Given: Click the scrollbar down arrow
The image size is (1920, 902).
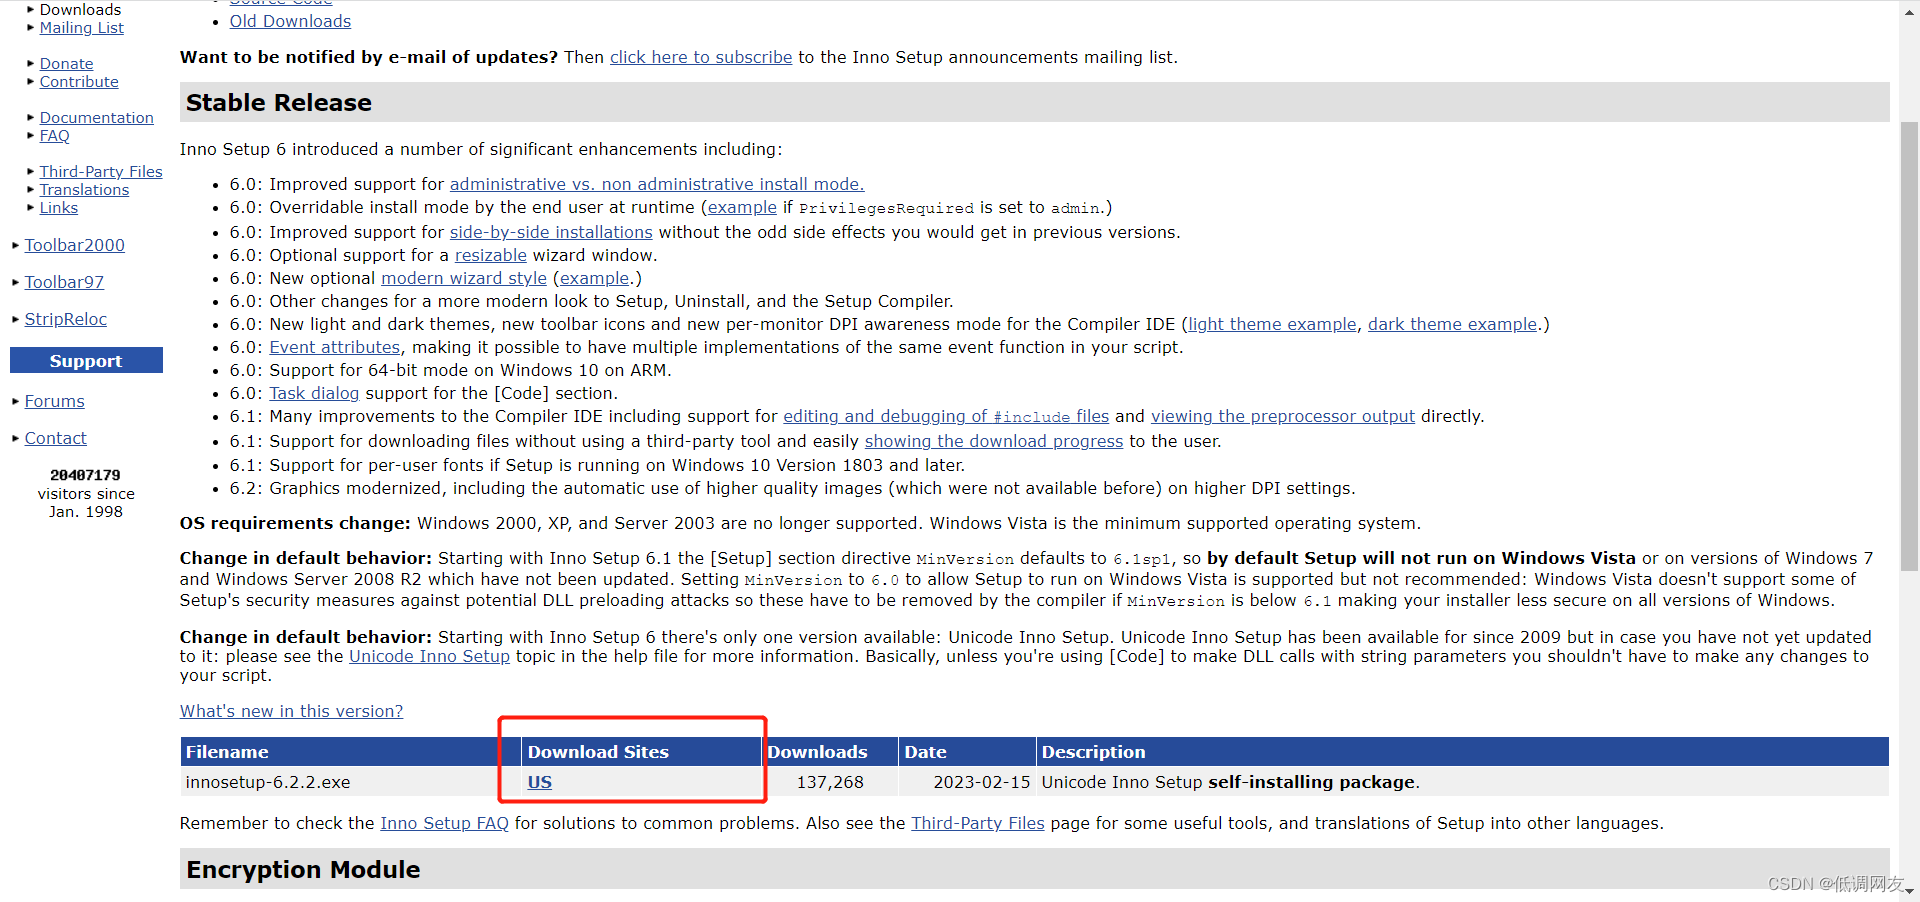Looking at the screenshot, I should tap(1909, 890).
